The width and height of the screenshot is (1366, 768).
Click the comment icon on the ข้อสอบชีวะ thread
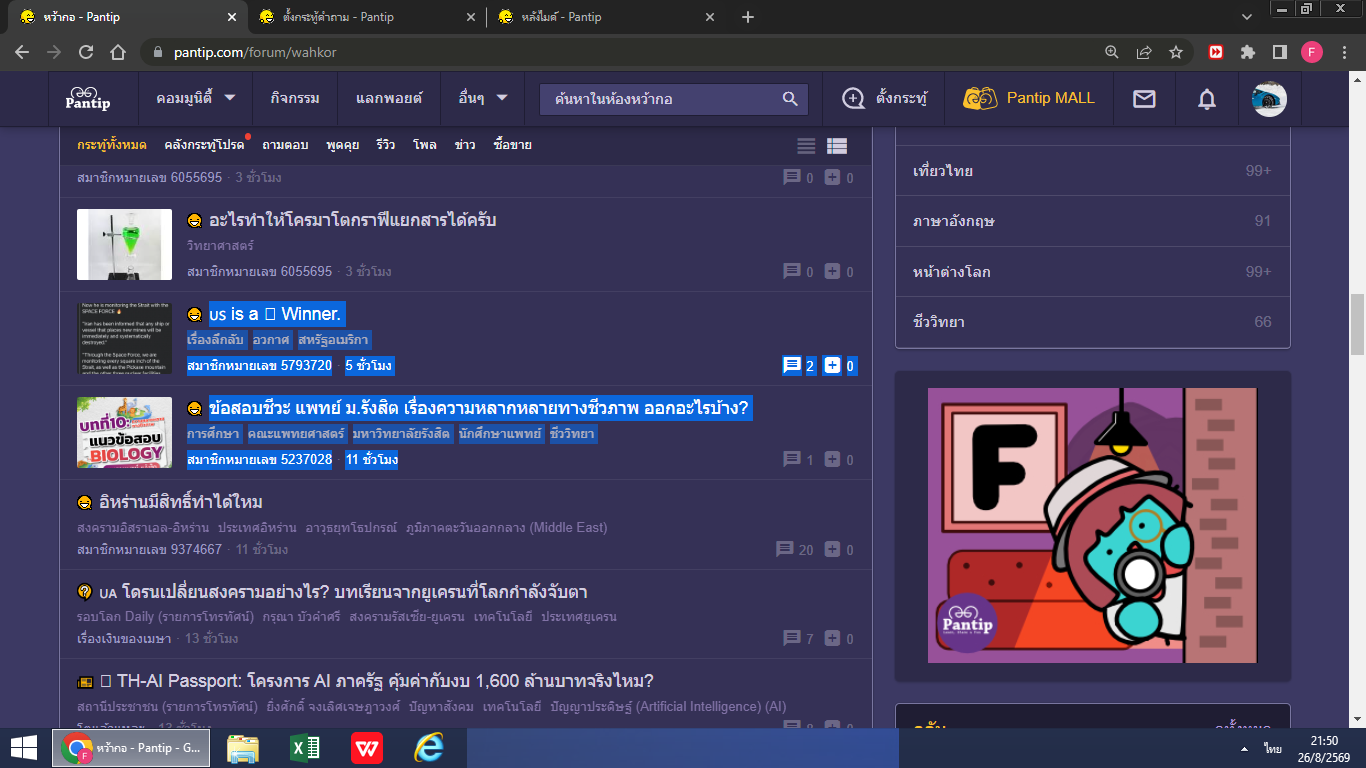(x=792, y=459)
